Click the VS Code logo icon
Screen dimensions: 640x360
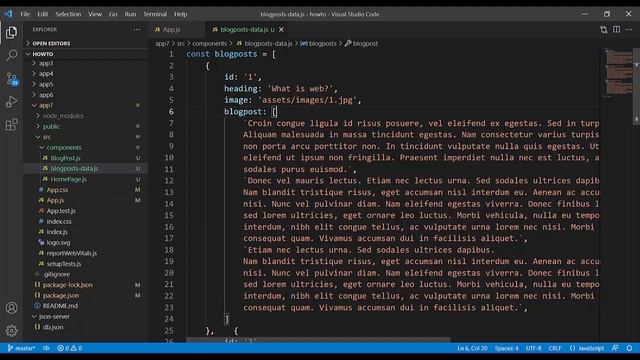pyautogui.click(x=9, y=14)
